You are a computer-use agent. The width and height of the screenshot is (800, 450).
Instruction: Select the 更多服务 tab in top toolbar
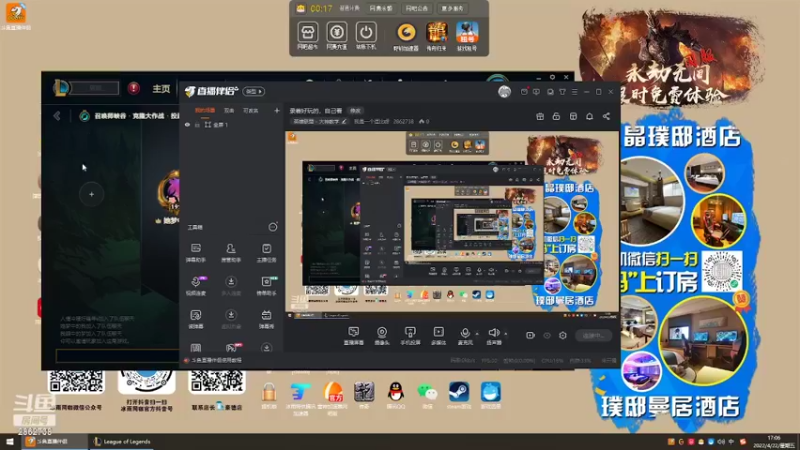point(452,8)
